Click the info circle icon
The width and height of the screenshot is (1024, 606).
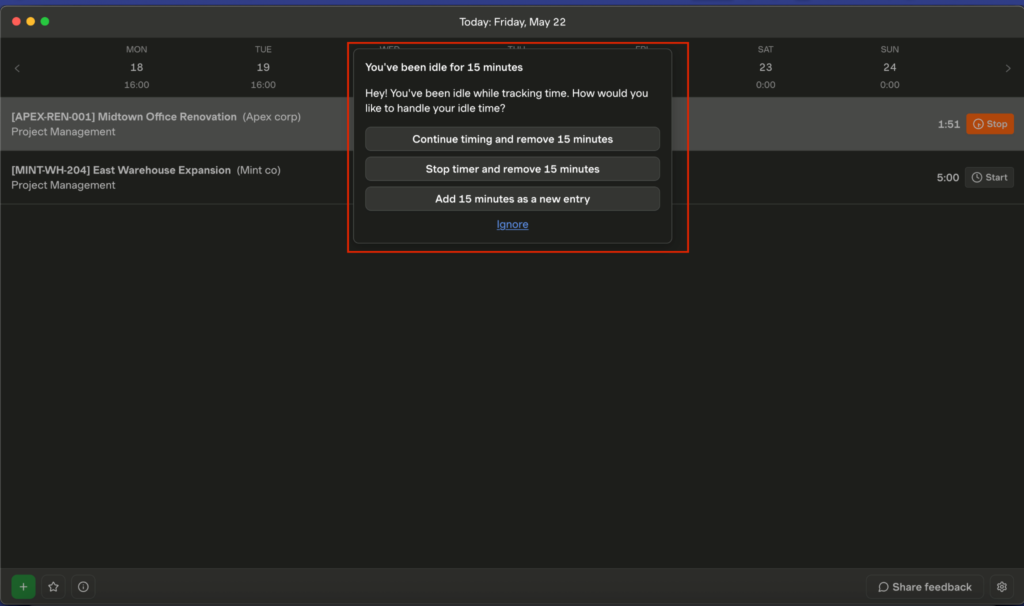pos(83,586)
